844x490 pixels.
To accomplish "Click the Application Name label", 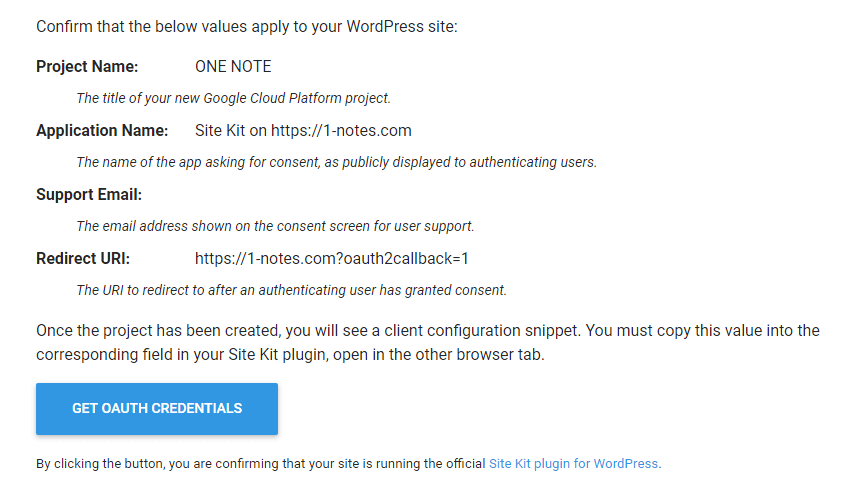I will point(102,130).
